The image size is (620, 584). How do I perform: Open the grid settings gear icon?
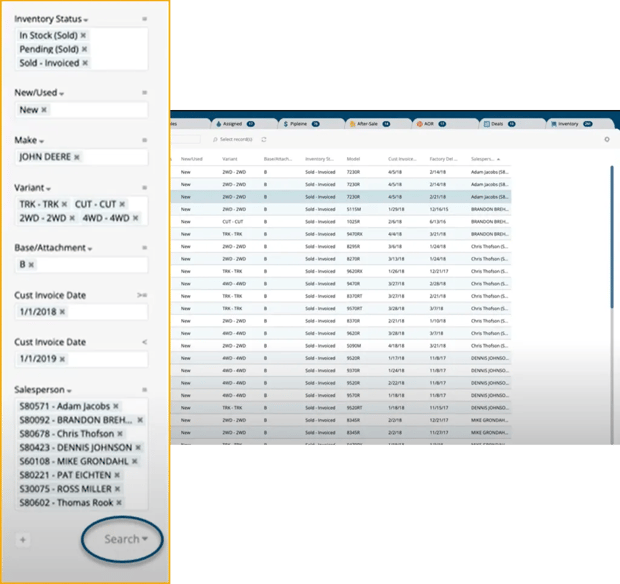606,139
